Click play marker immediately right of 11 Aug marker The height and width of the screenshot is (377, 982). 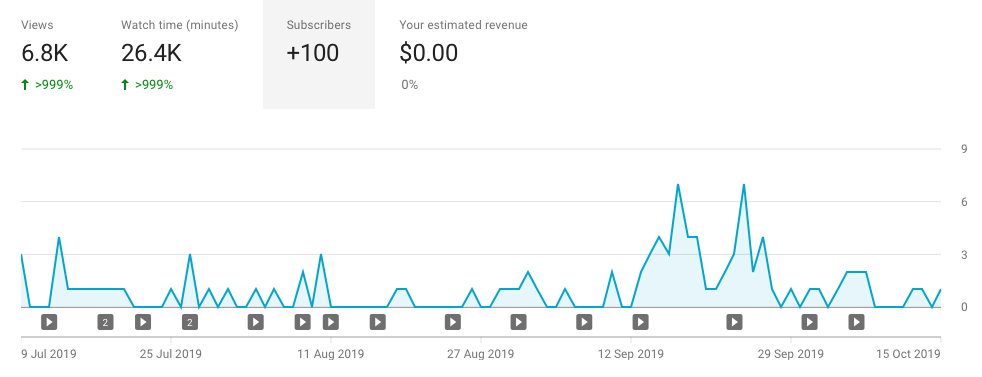[377, 323]
